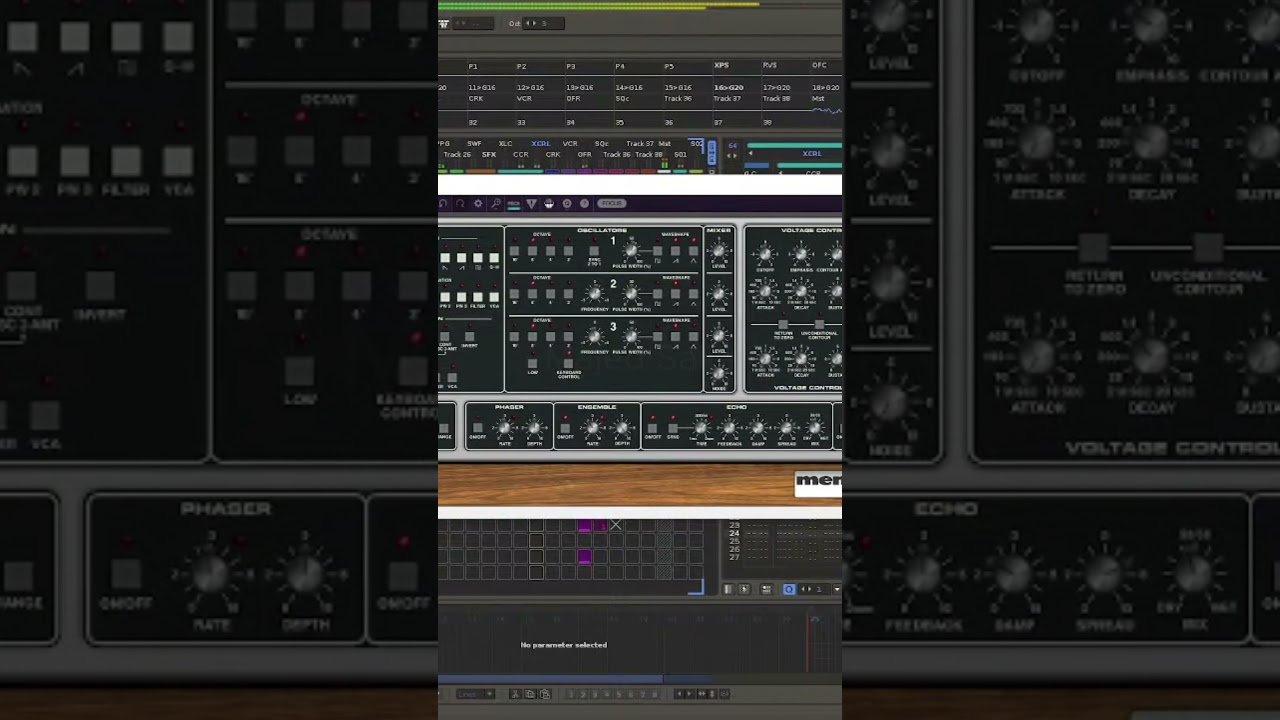Viewport: 1280px width, 720px height.
Task: Toggle the Low switch on oscillator 3
Action: (532, 363)
